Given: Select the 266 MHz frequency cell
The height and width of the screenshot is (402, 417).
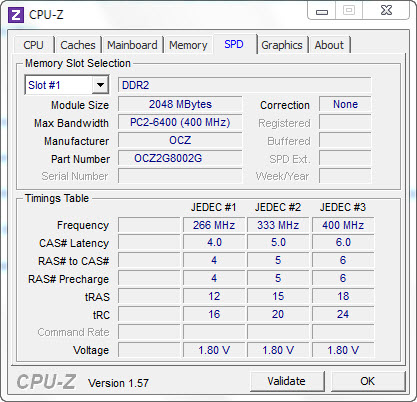Looking at the screenshot, I should click(214, 225).
